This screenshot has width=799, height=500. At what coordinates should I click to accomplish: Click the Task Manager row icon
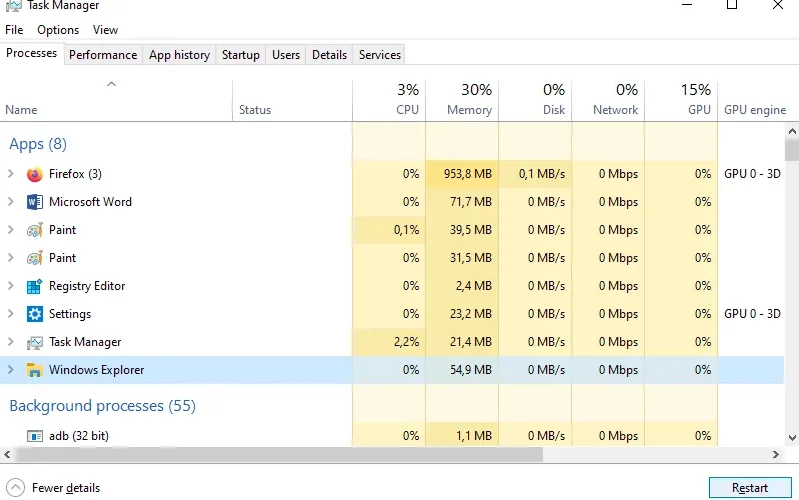35,343
